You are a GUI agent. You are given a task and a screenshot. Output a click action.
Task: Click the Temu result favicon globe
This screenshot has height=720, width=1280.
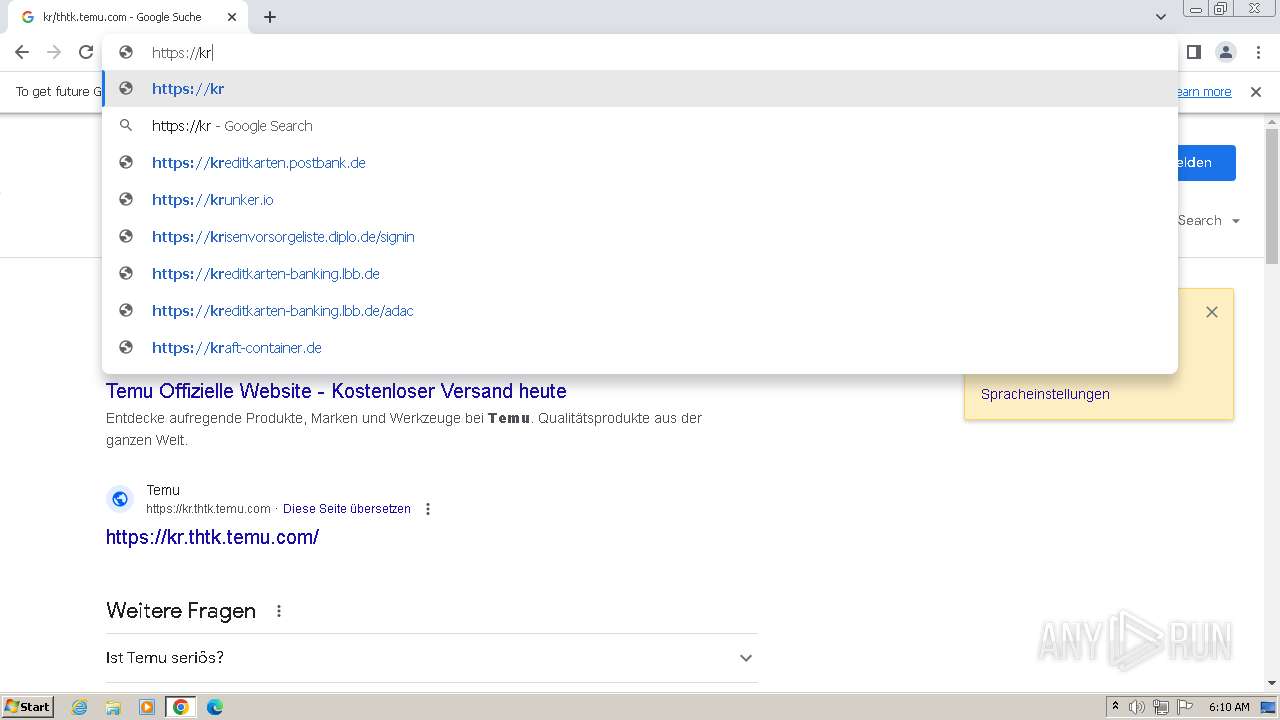120,499
